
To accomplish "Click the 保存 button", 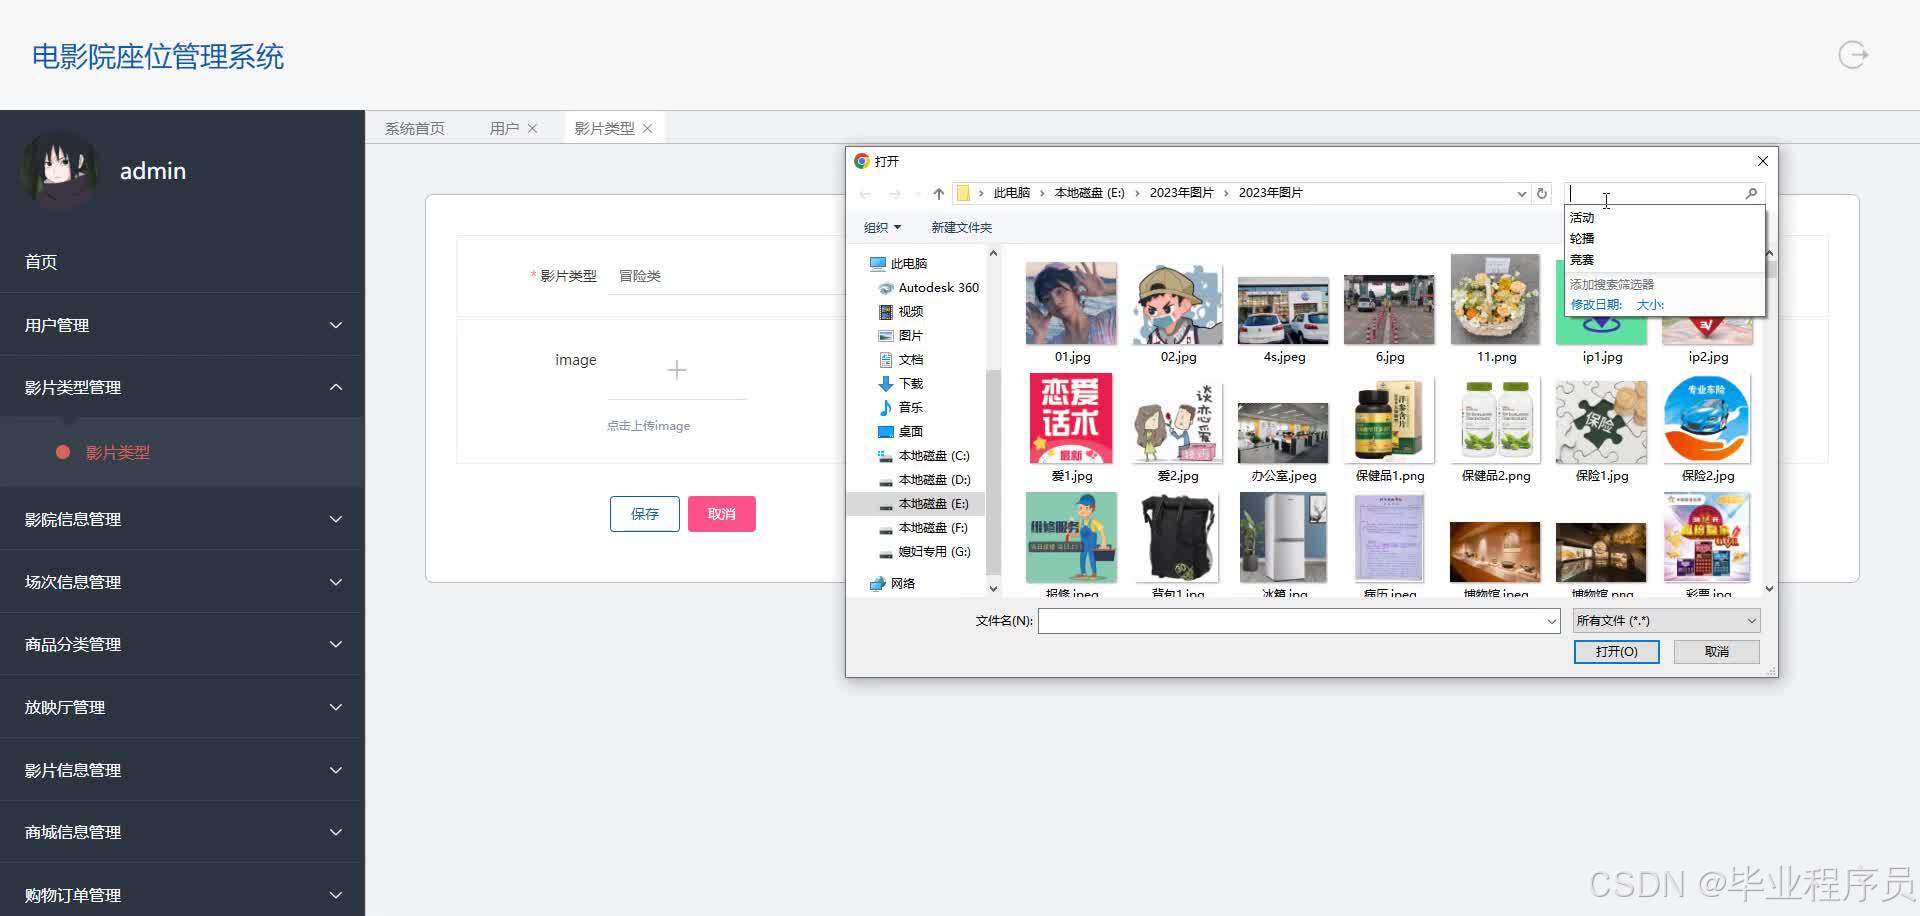I will 645,514.
